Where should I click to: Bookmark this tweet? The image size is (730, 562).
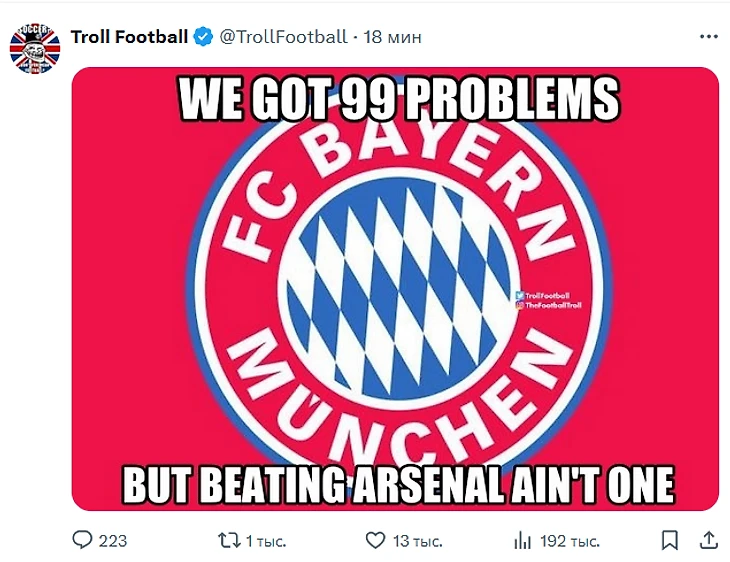click(669, 541)
